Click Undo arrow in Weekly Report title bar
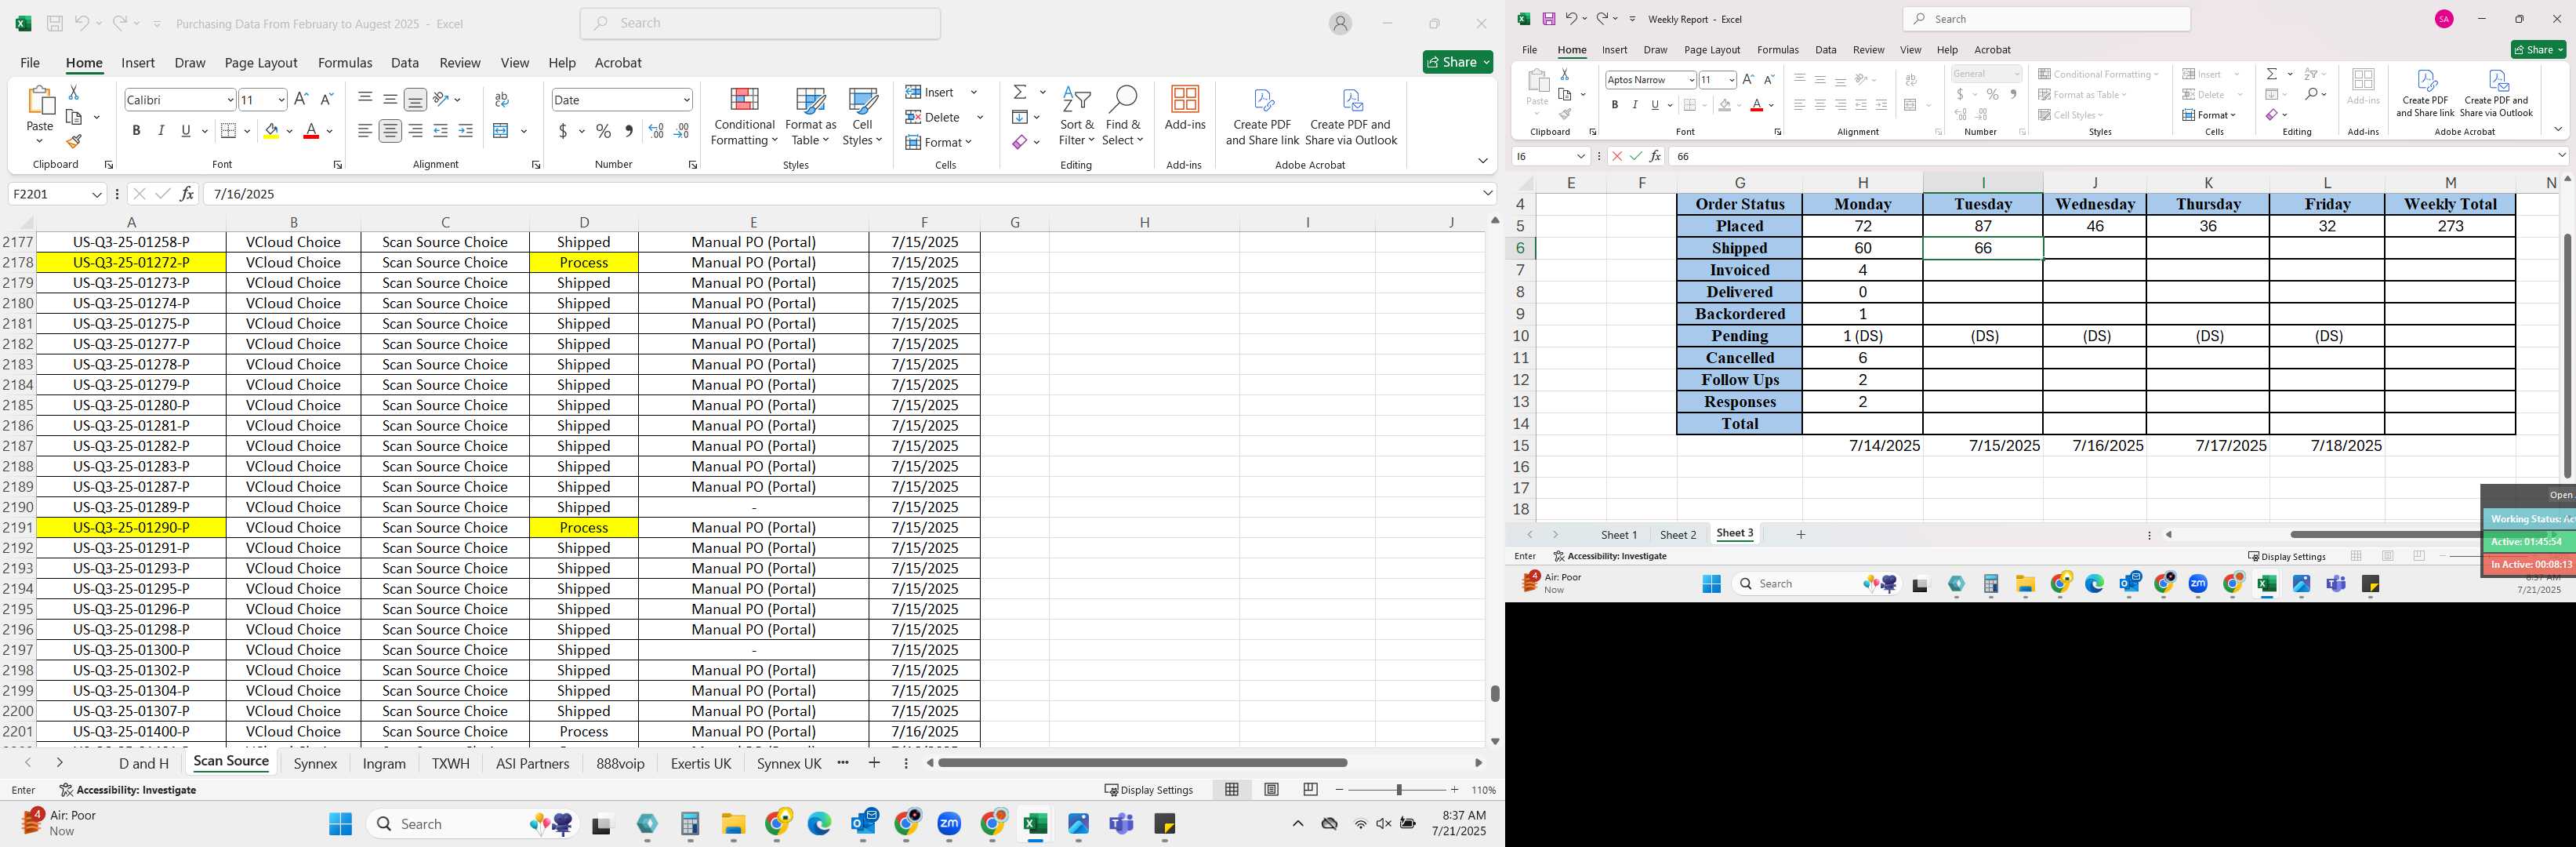 [1571, 19]
